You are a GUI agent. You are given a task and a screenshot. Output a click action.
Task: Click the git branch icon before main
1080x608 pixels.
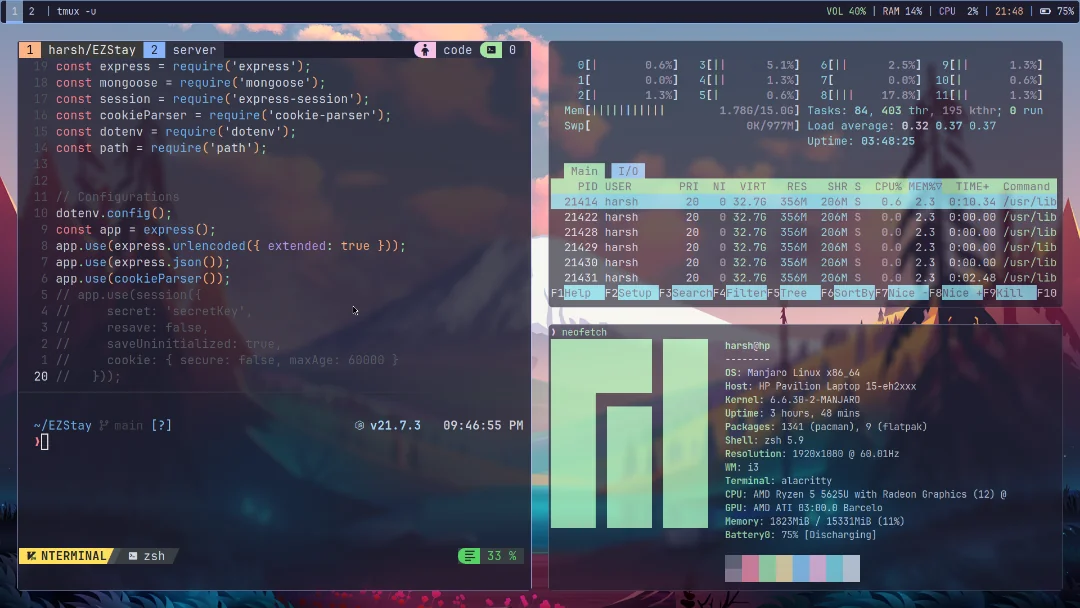click(x=104, y=426)
